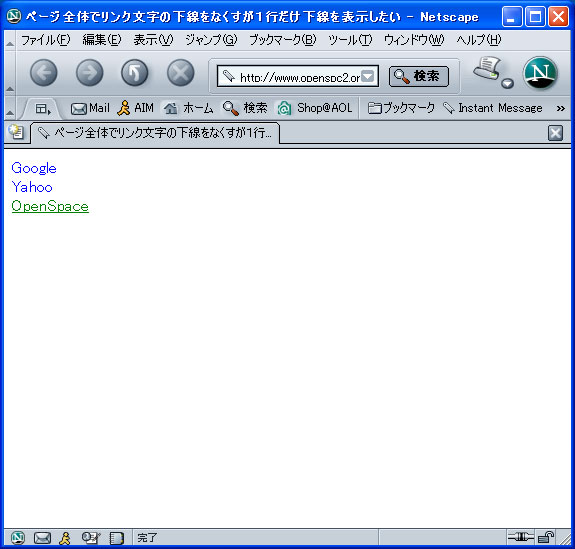The image size is (575, 549).
Task: Follow the green OpenSpace link
Action: (x=50, y=206)
